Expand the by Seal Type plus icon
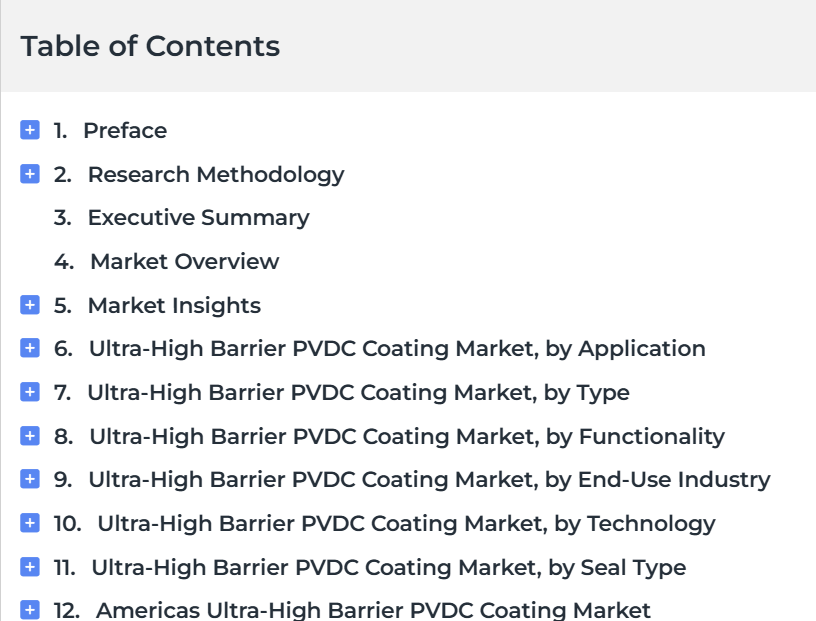816x621 pixels. (x=30, y=567)
